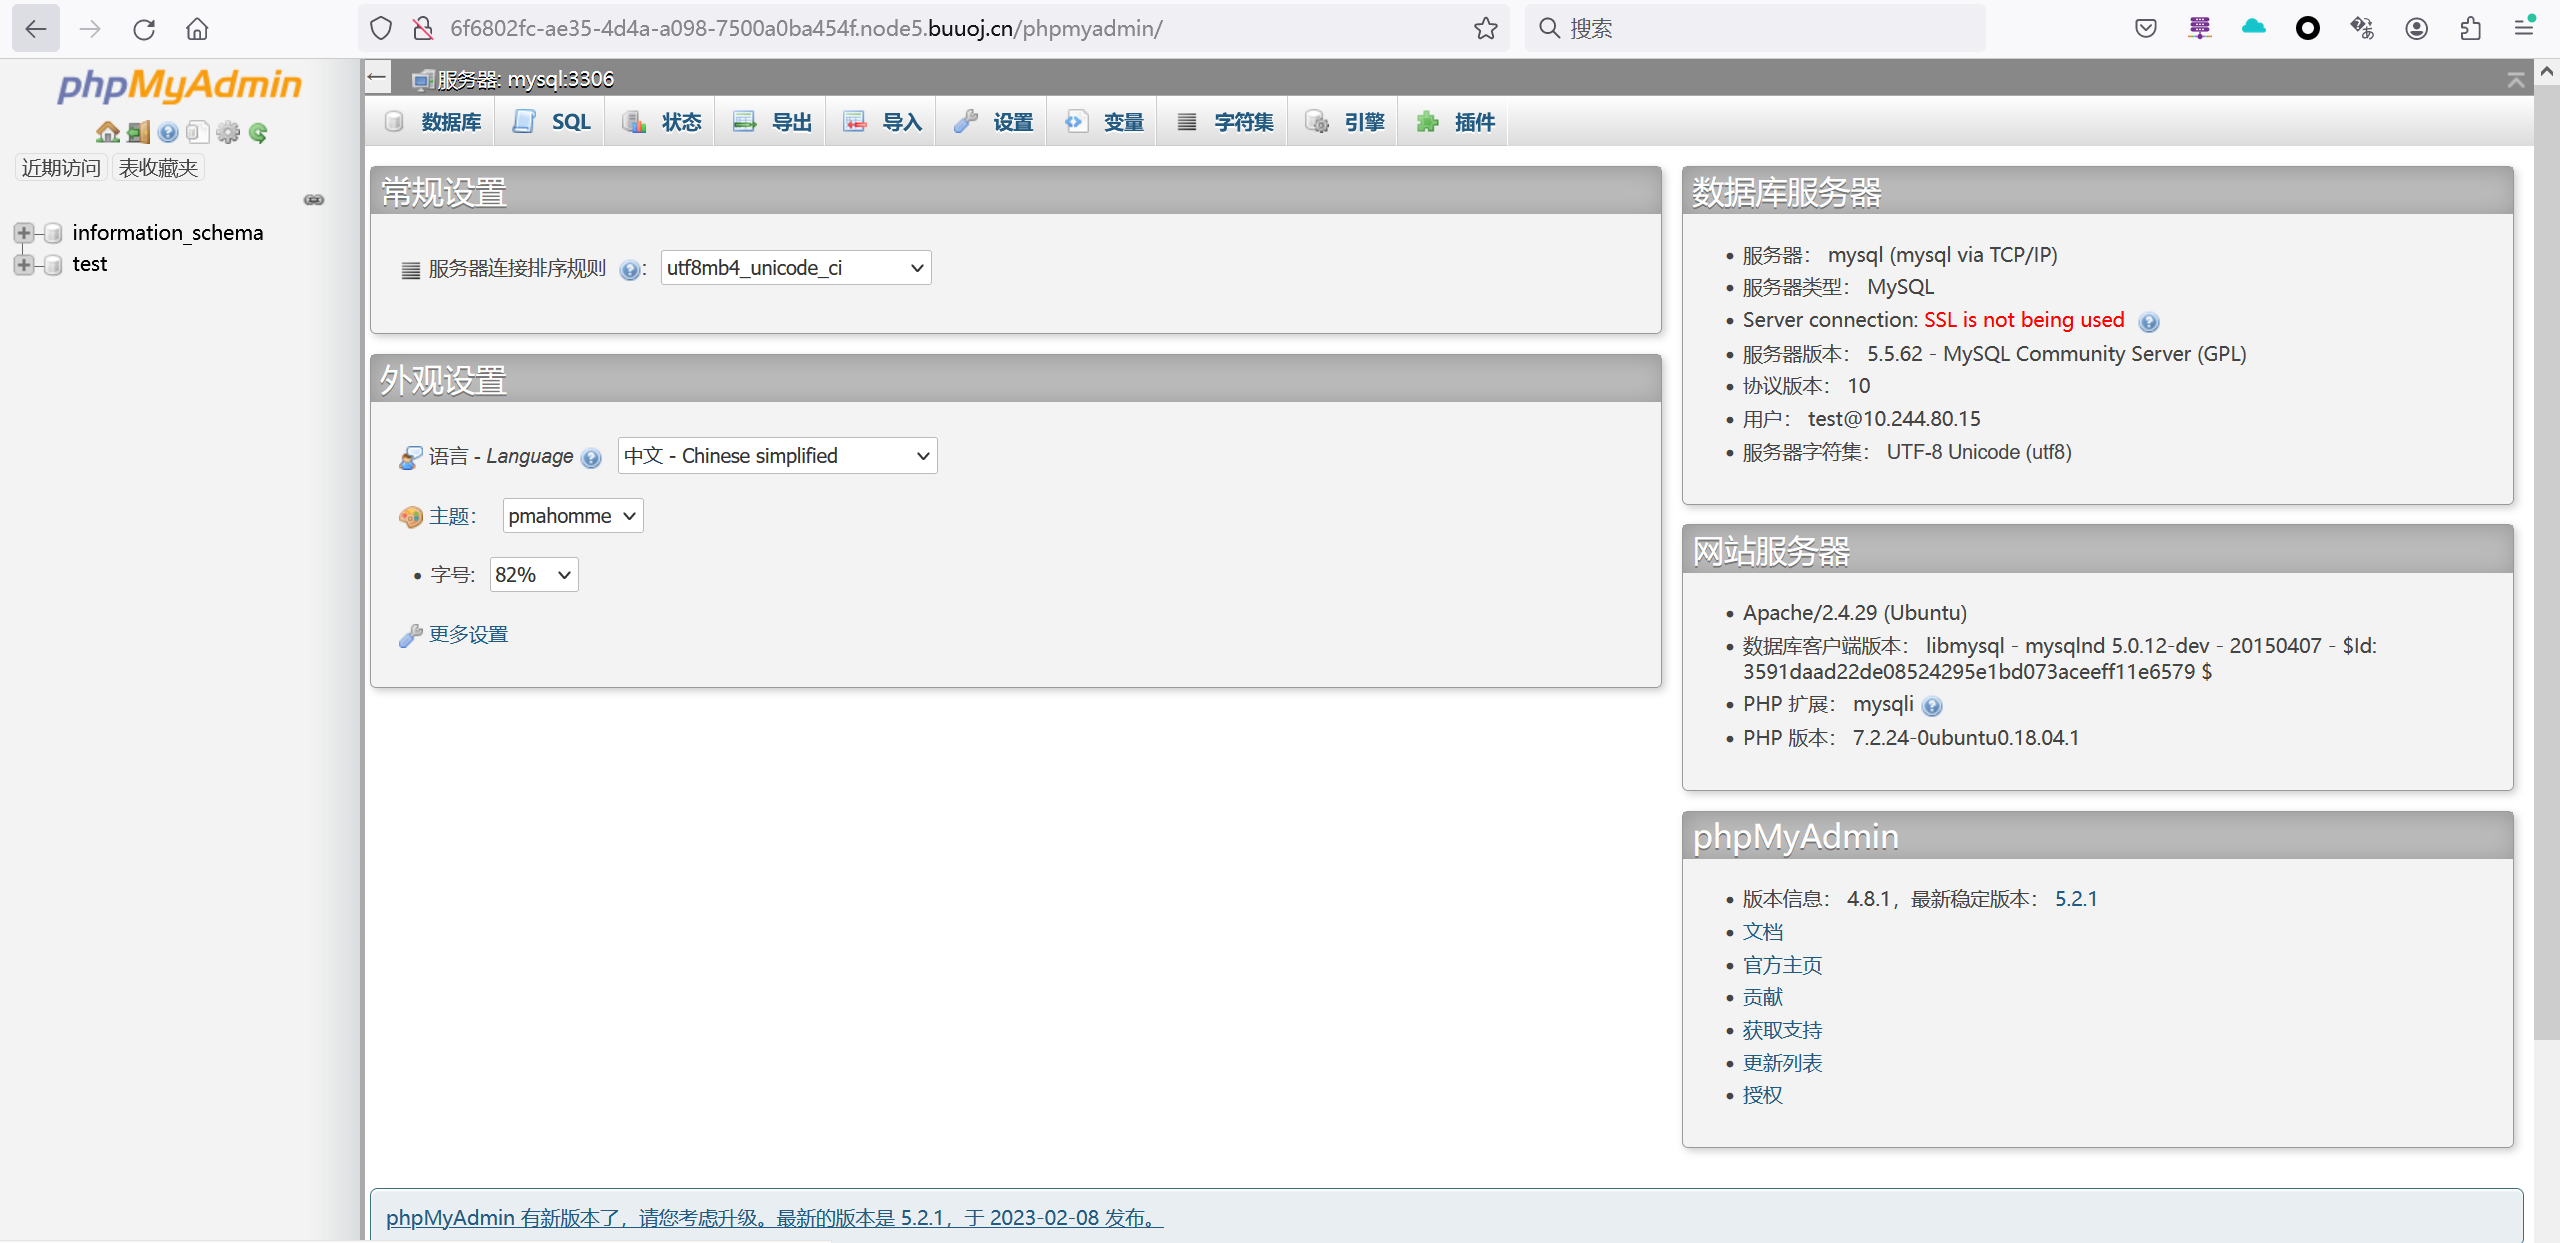The width and height of the screenshot is (2560, 1243).
Task: Click the 表收藏夹 (Favorites) button
Action: [x=158, y=168]
